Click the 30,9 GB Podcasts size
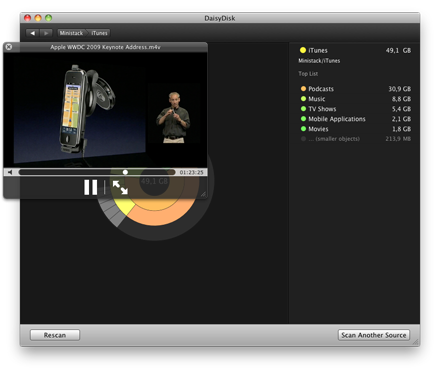Image resolution: width=440 pixels, height=374 pixels. tap(399, 89)
